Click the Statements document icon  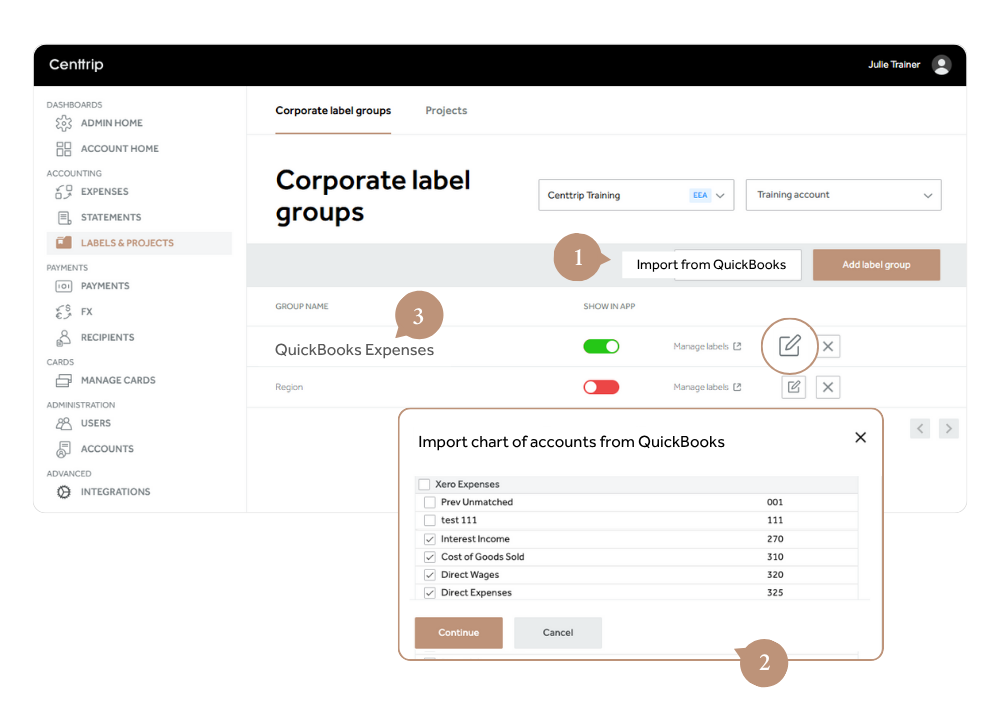[x=64, y=218]
